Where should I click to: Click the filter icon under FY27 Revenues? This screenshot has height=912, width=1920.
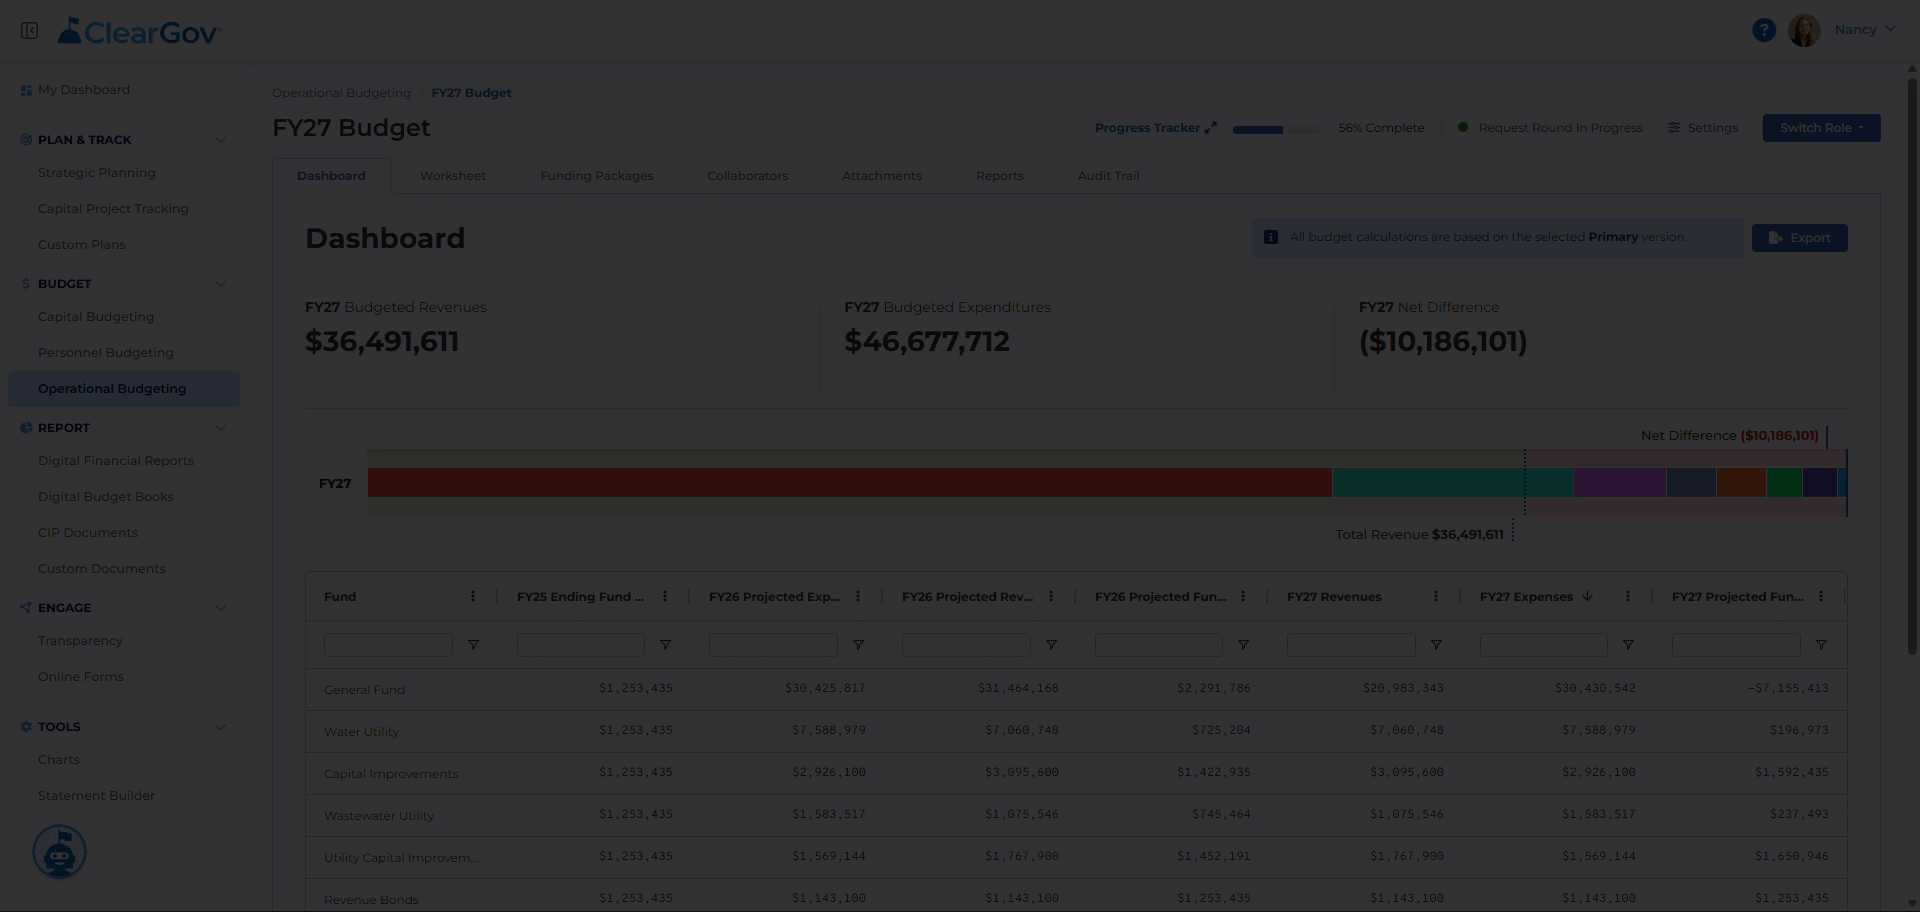1436,646
